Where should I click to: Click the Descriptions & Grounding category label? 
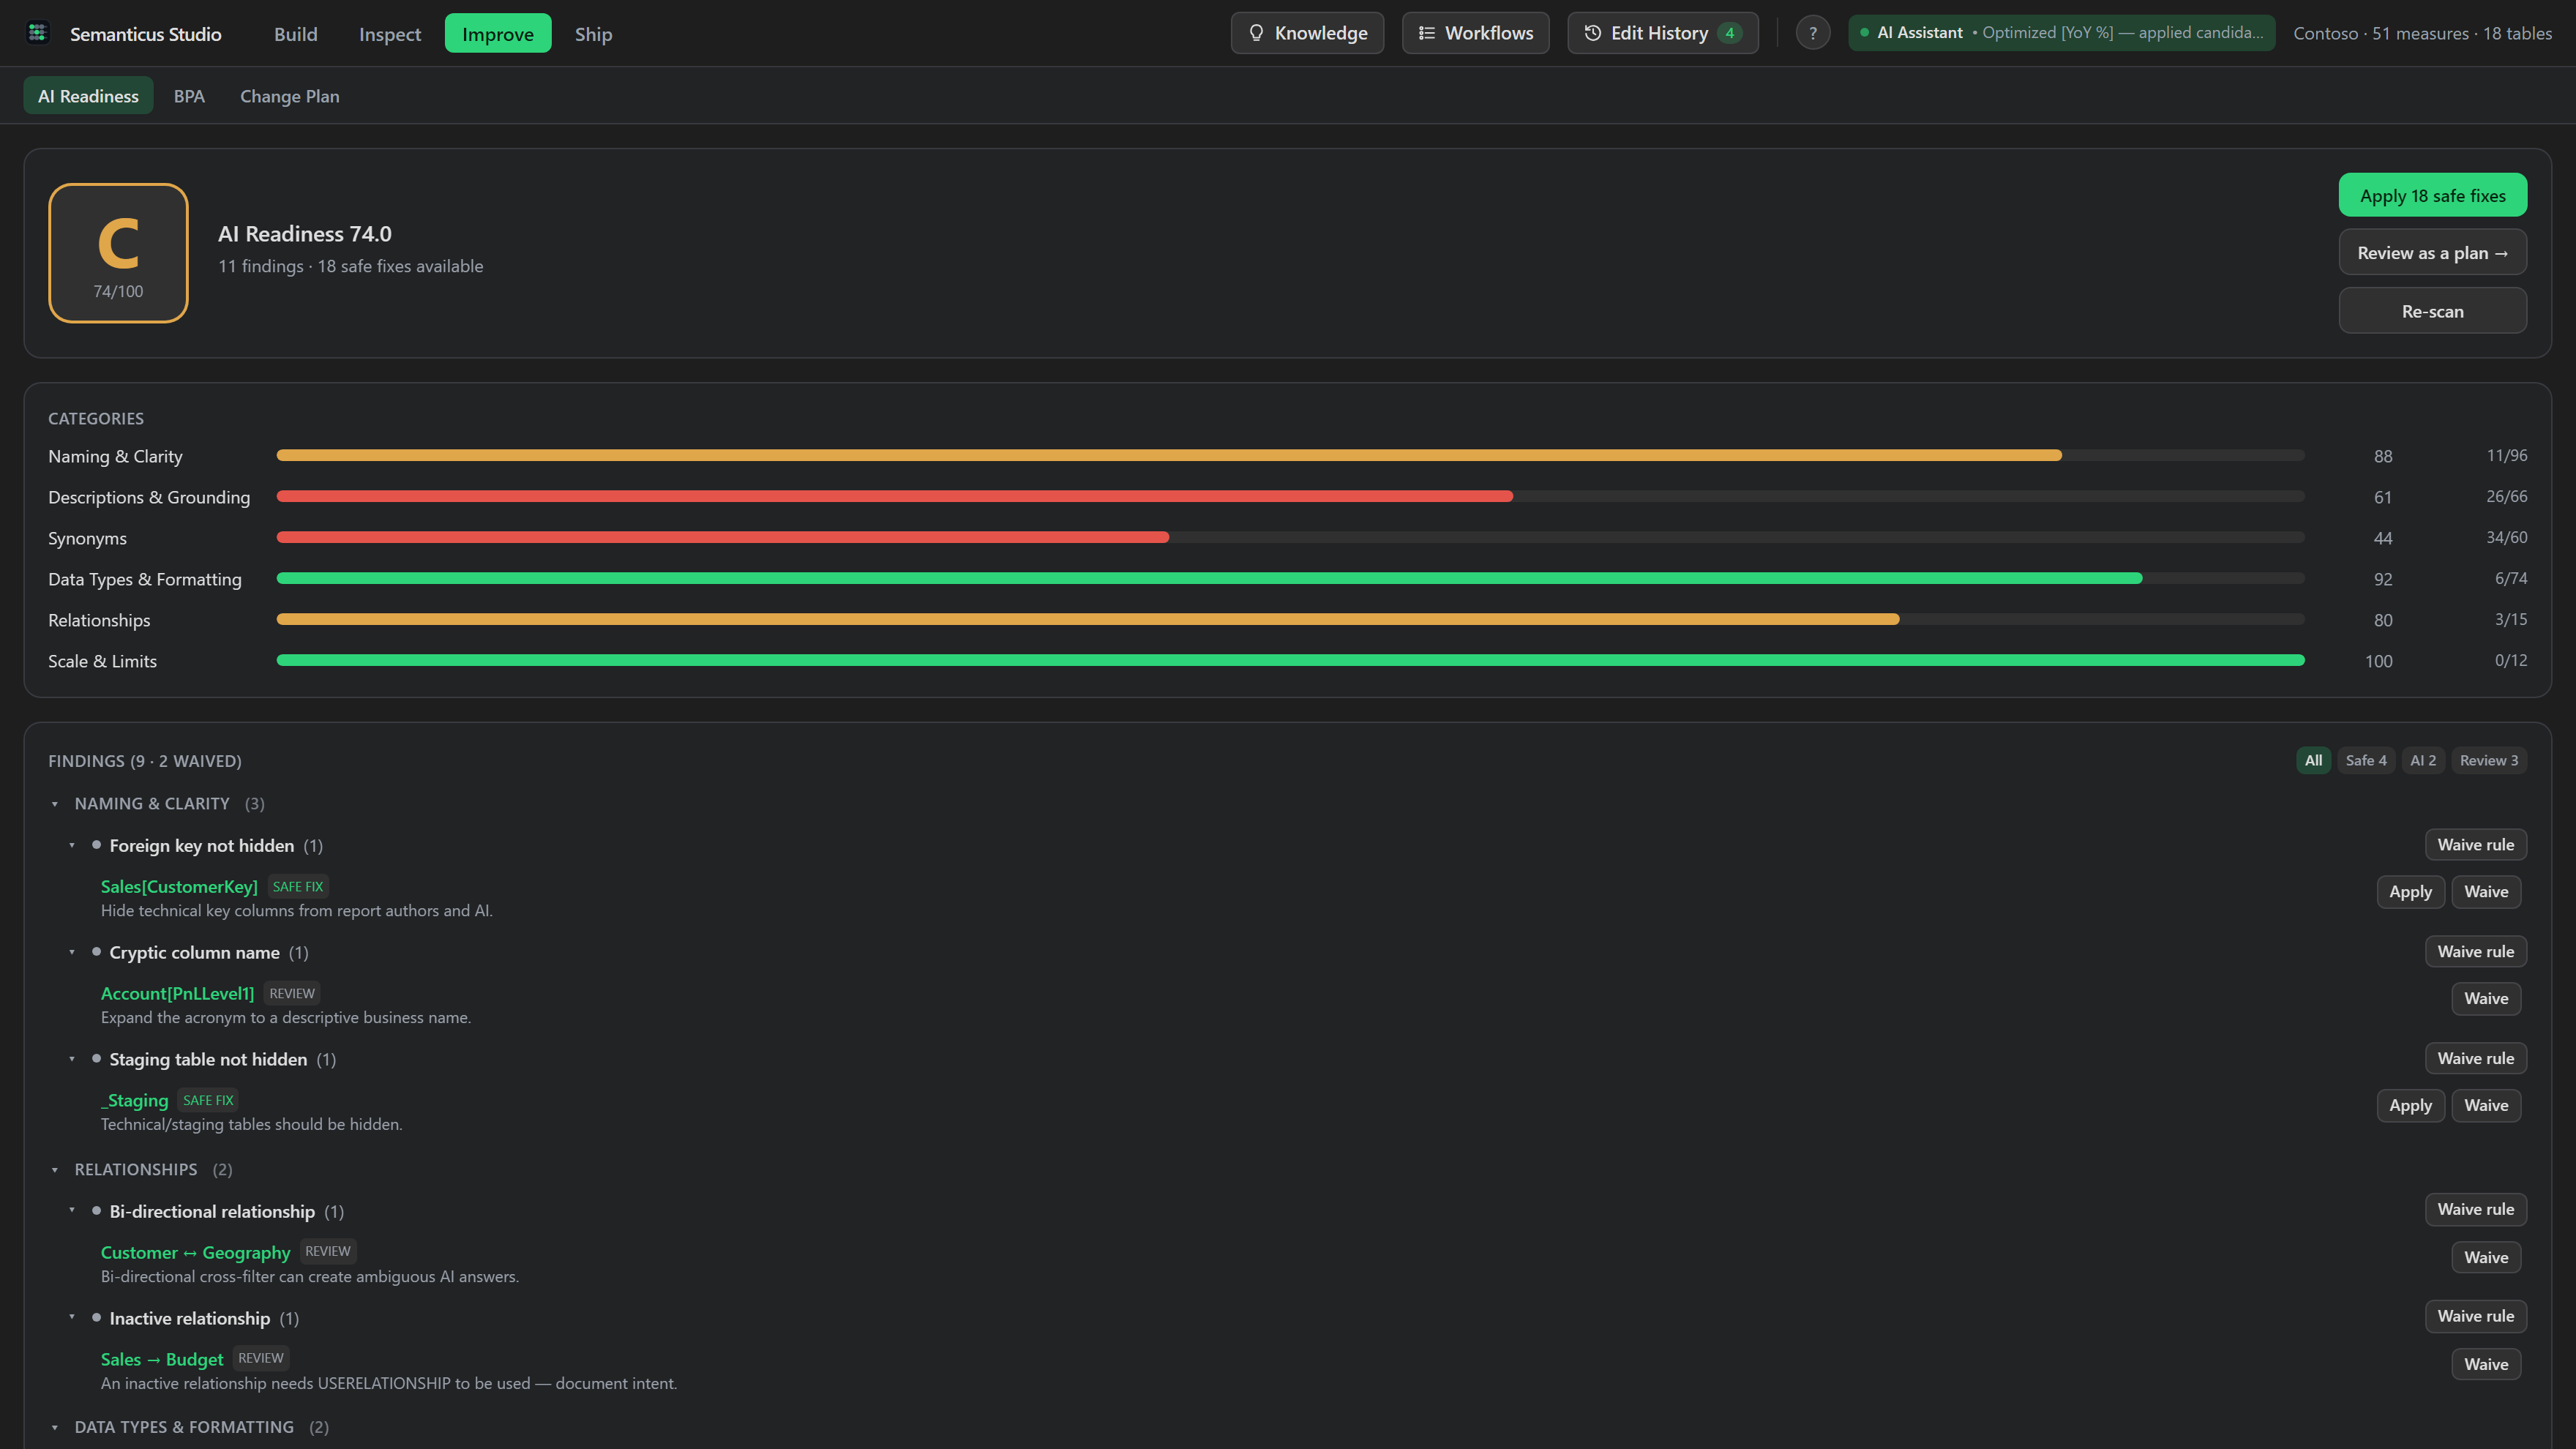click(x=149, y=497)
